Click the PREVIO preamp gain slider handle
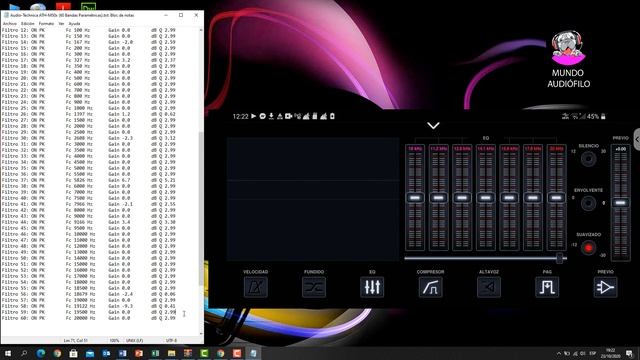The width and height of the screenshot is (640, 360). click(620, 202)
